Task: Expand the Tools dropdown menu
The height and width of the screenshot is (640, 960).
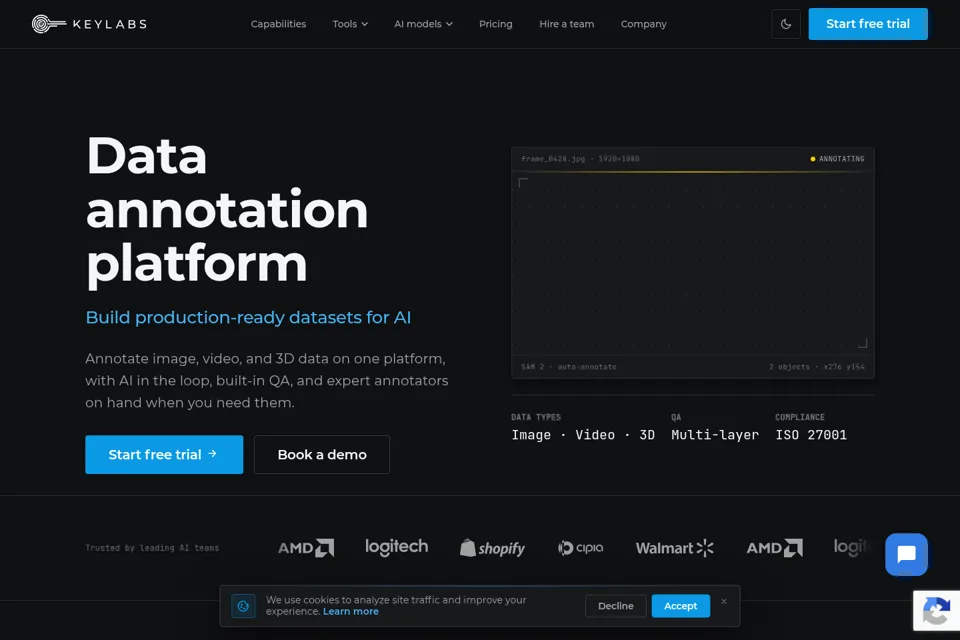Action: 350,24
